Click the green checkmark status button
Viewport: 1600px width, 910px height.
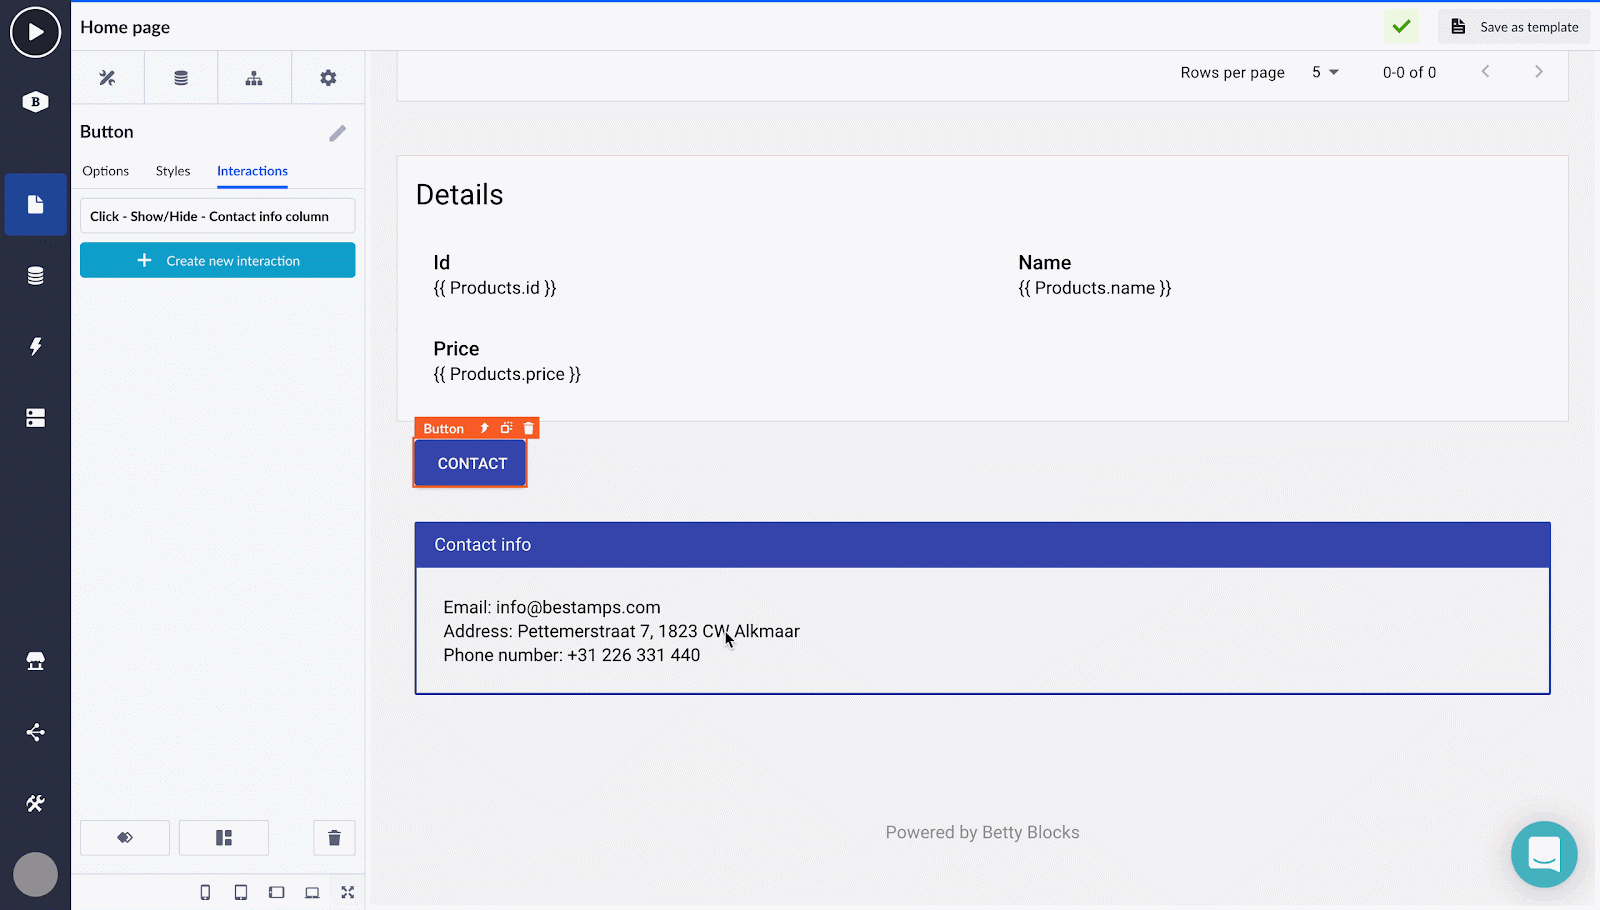pyautogui.click(x=1401, y=27)
